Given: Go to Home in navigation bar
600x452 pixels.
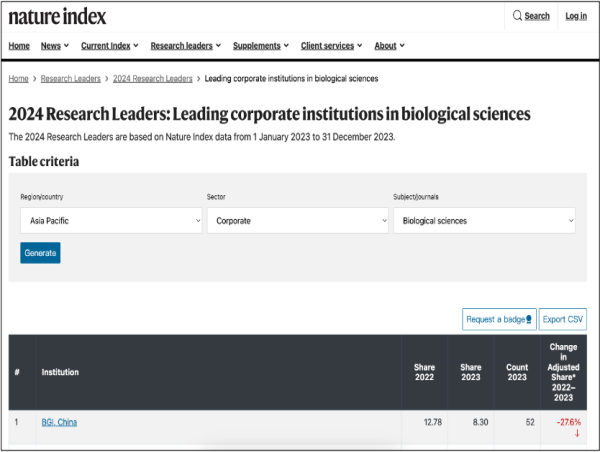Looking at the screenshot, I should point(19,46).
